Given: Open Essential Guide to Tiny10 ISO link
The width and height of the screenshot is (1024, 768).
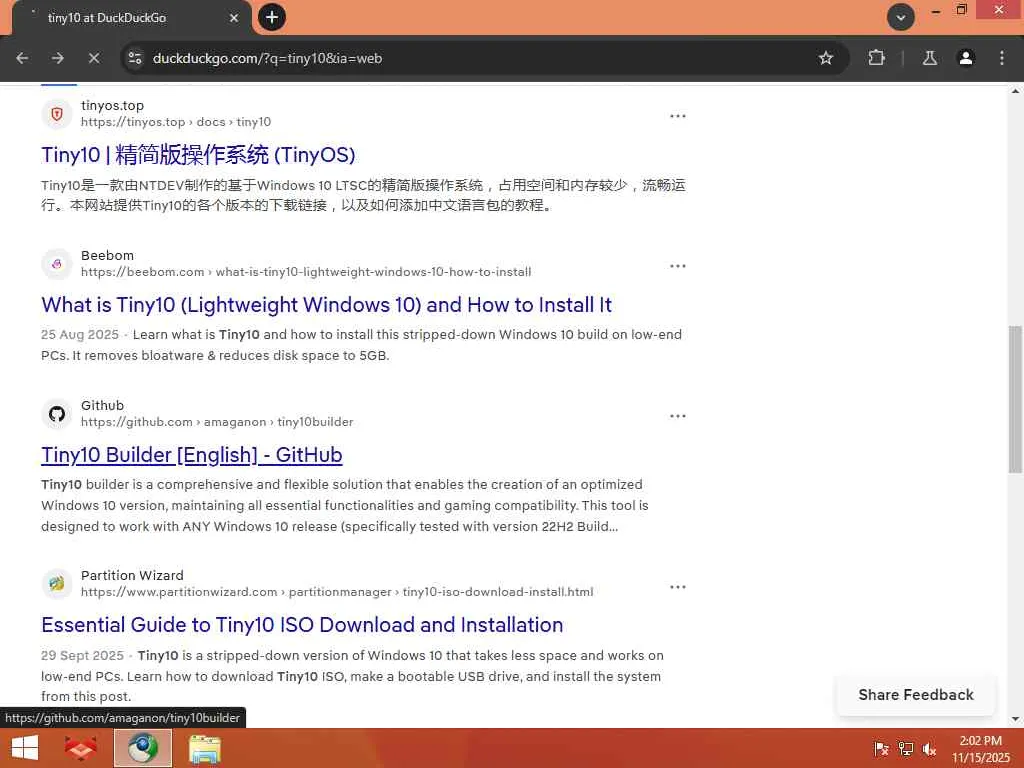Looking at the screenshot, I should coord(302,625).
